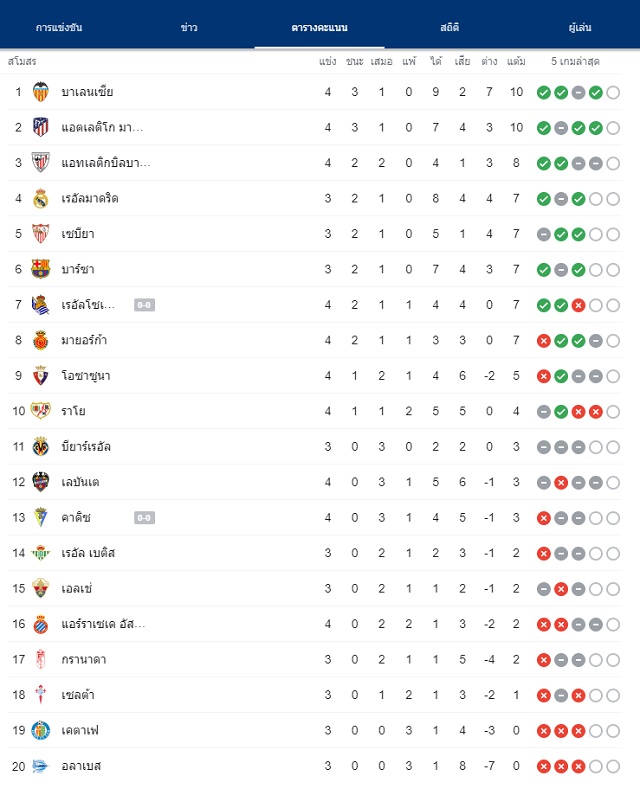Open team link บาเลนเซีย
The width and height of the screenshot is (640, 795).
coord(87,92)
